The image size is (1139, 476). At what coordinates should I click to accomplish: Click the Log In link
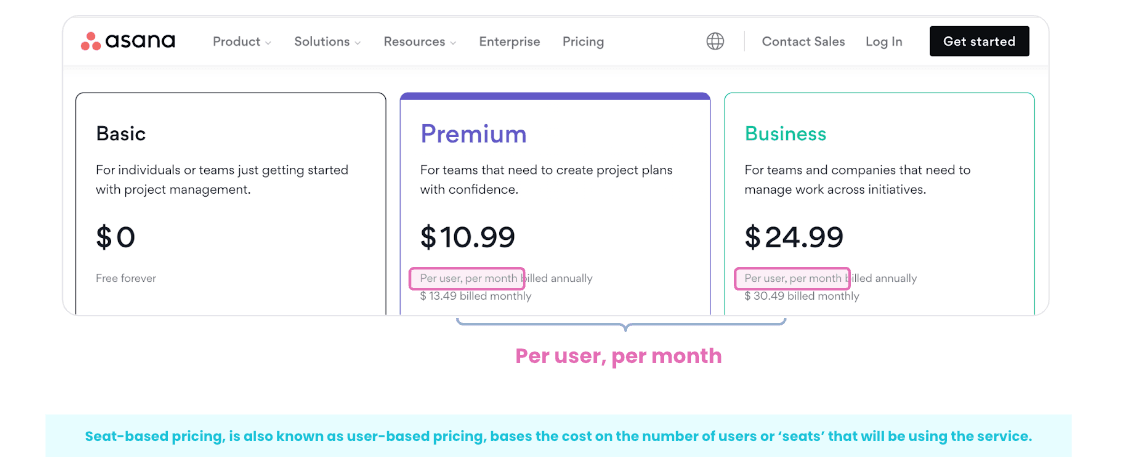pos(884,42)
